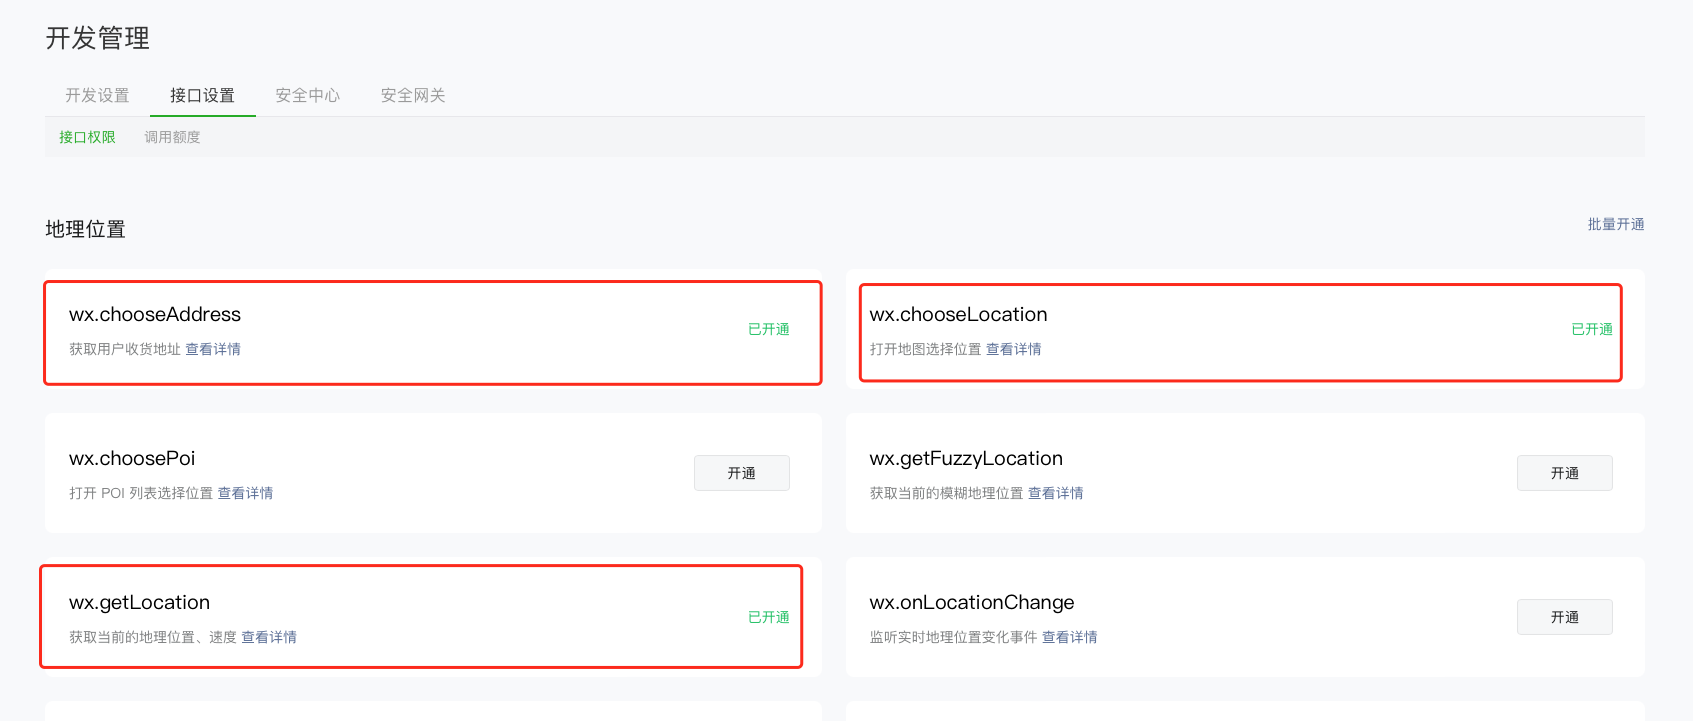The height and width of the screenshot is (721, 1693).
Task: View details for wx.getLocation
Action: pyautogui.click(x=268, y=637)
